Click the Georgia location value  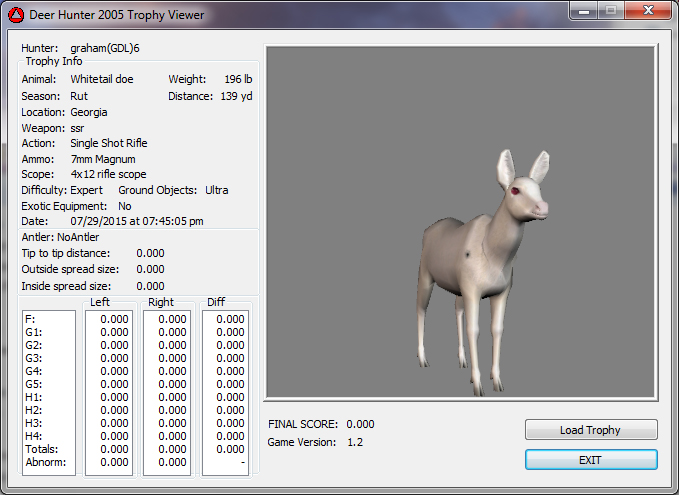[x=89, y=112]
